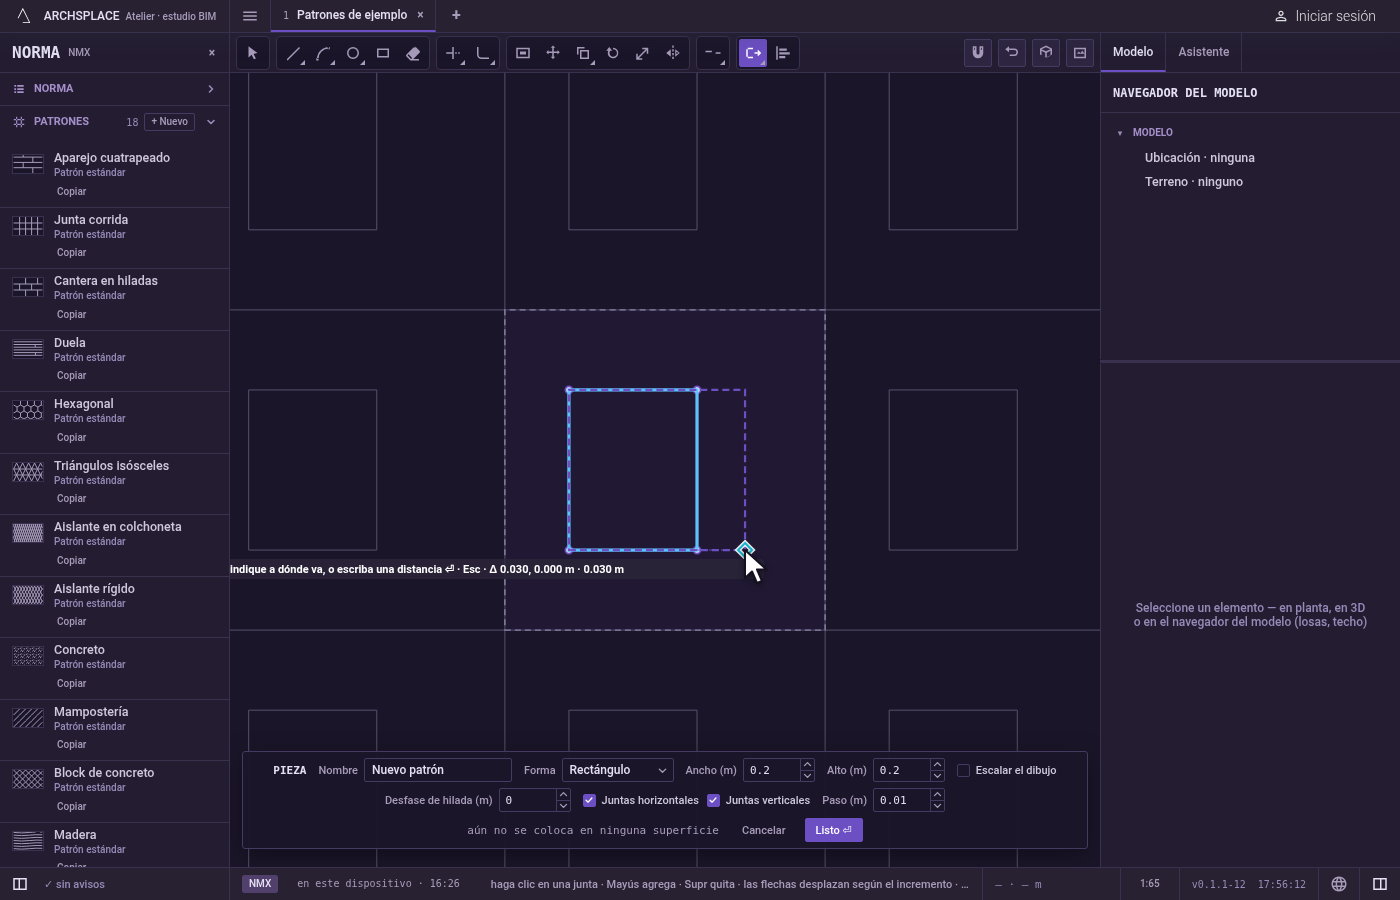1400x900 pixels.
Task: Copy the Hexagonal pattern
Action: (x=72, y=437)
